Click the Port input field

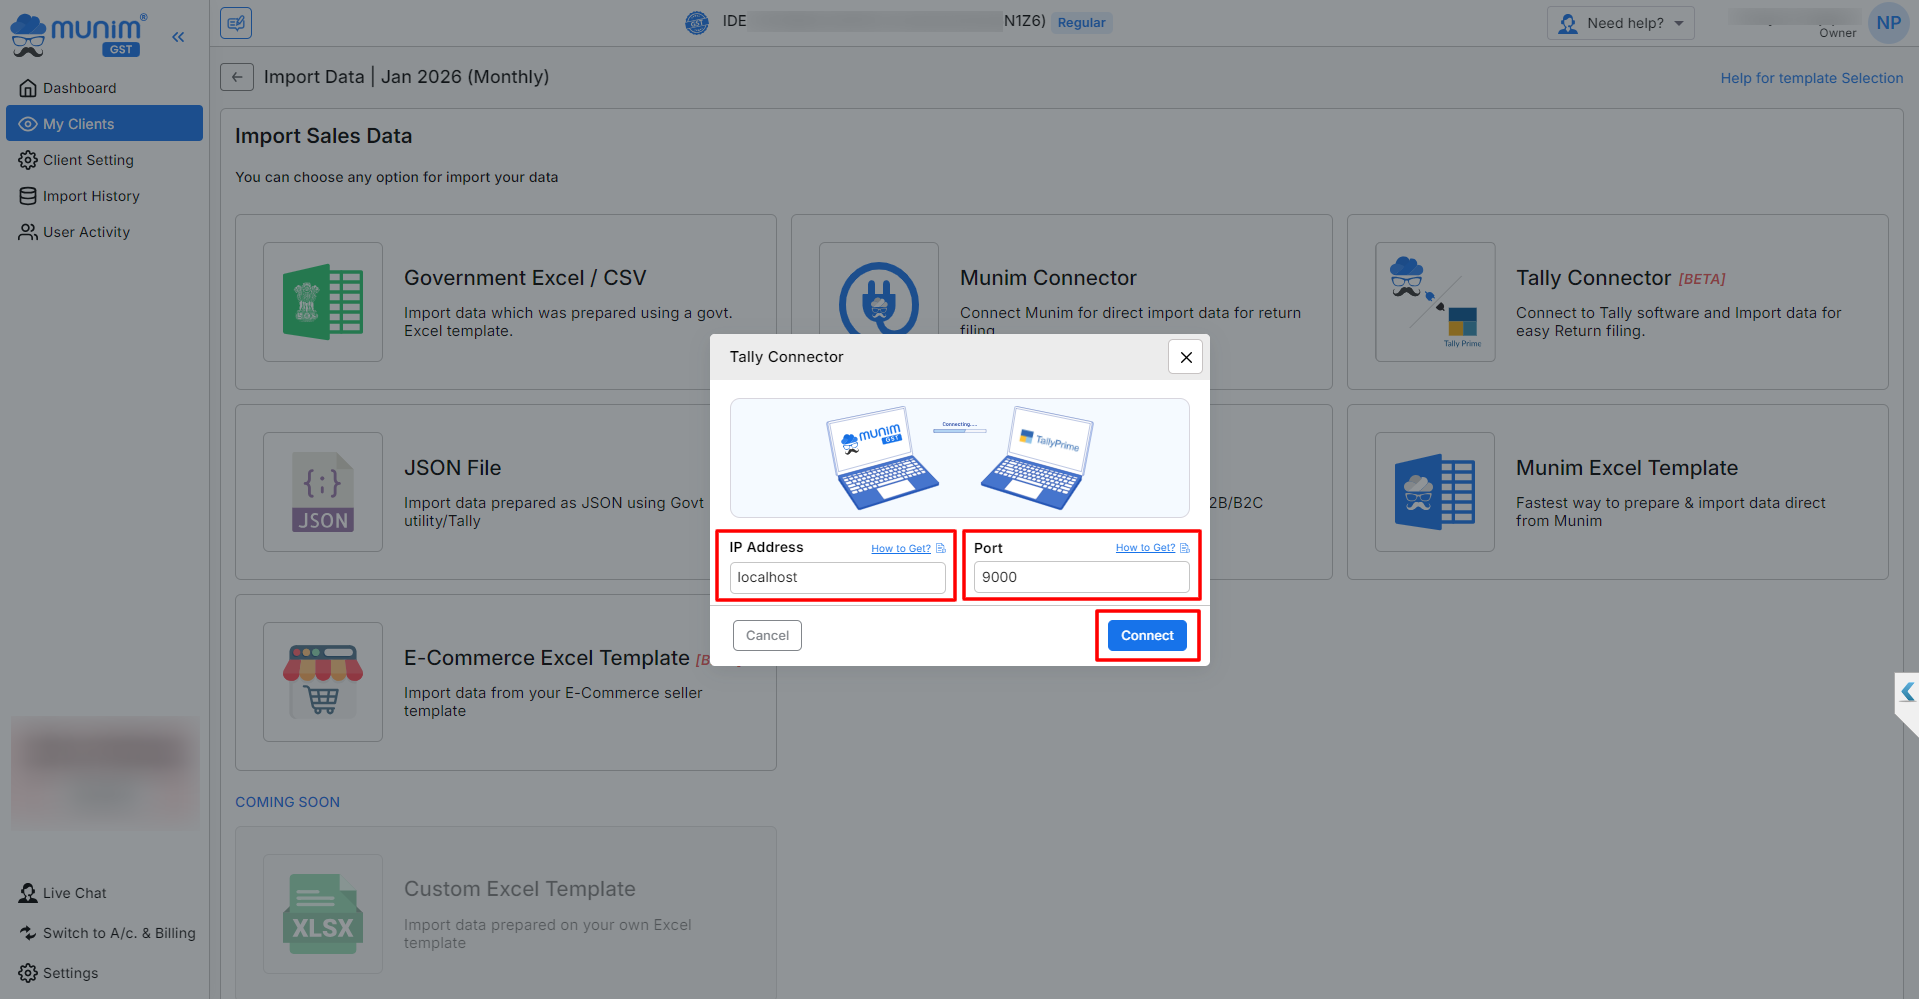click(1081, 577)
